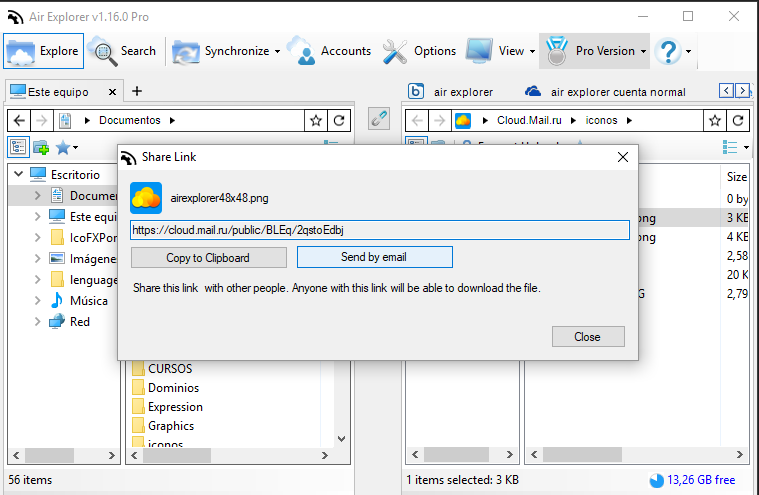Image resolution: width=759 pixels, height=495 pixels.
Task: Select the Dominios folder
Action: [166, 388]
